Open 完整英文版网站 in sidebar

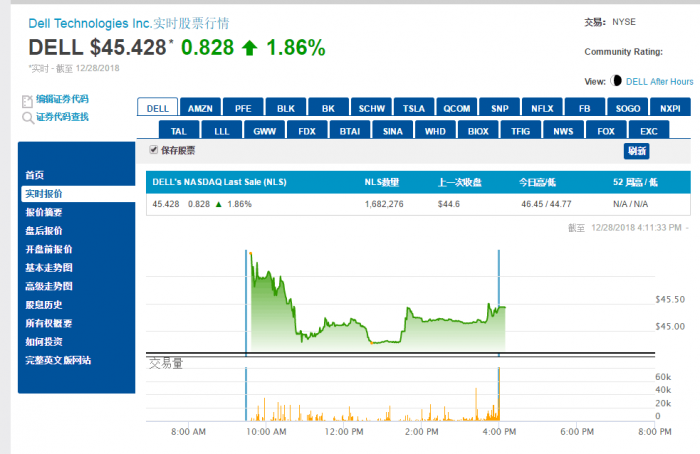point(58,360)
